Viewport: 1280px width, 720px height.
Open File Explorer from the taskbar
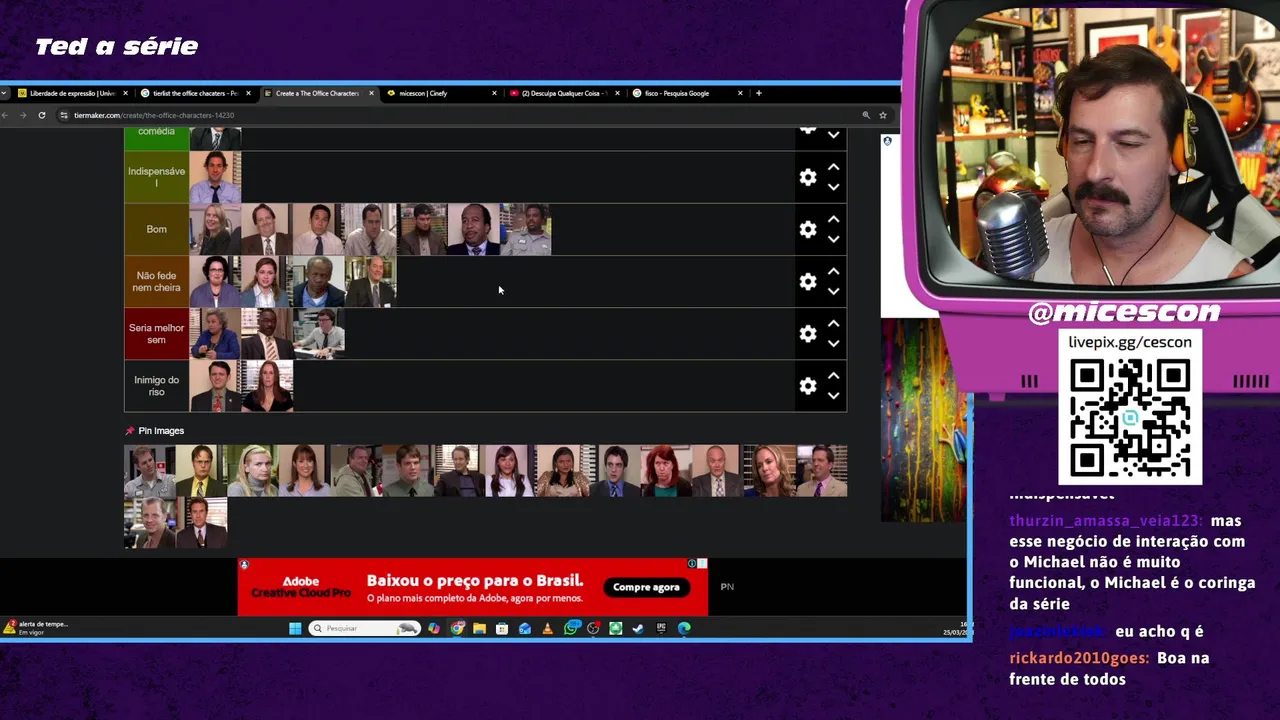[479, 628]
